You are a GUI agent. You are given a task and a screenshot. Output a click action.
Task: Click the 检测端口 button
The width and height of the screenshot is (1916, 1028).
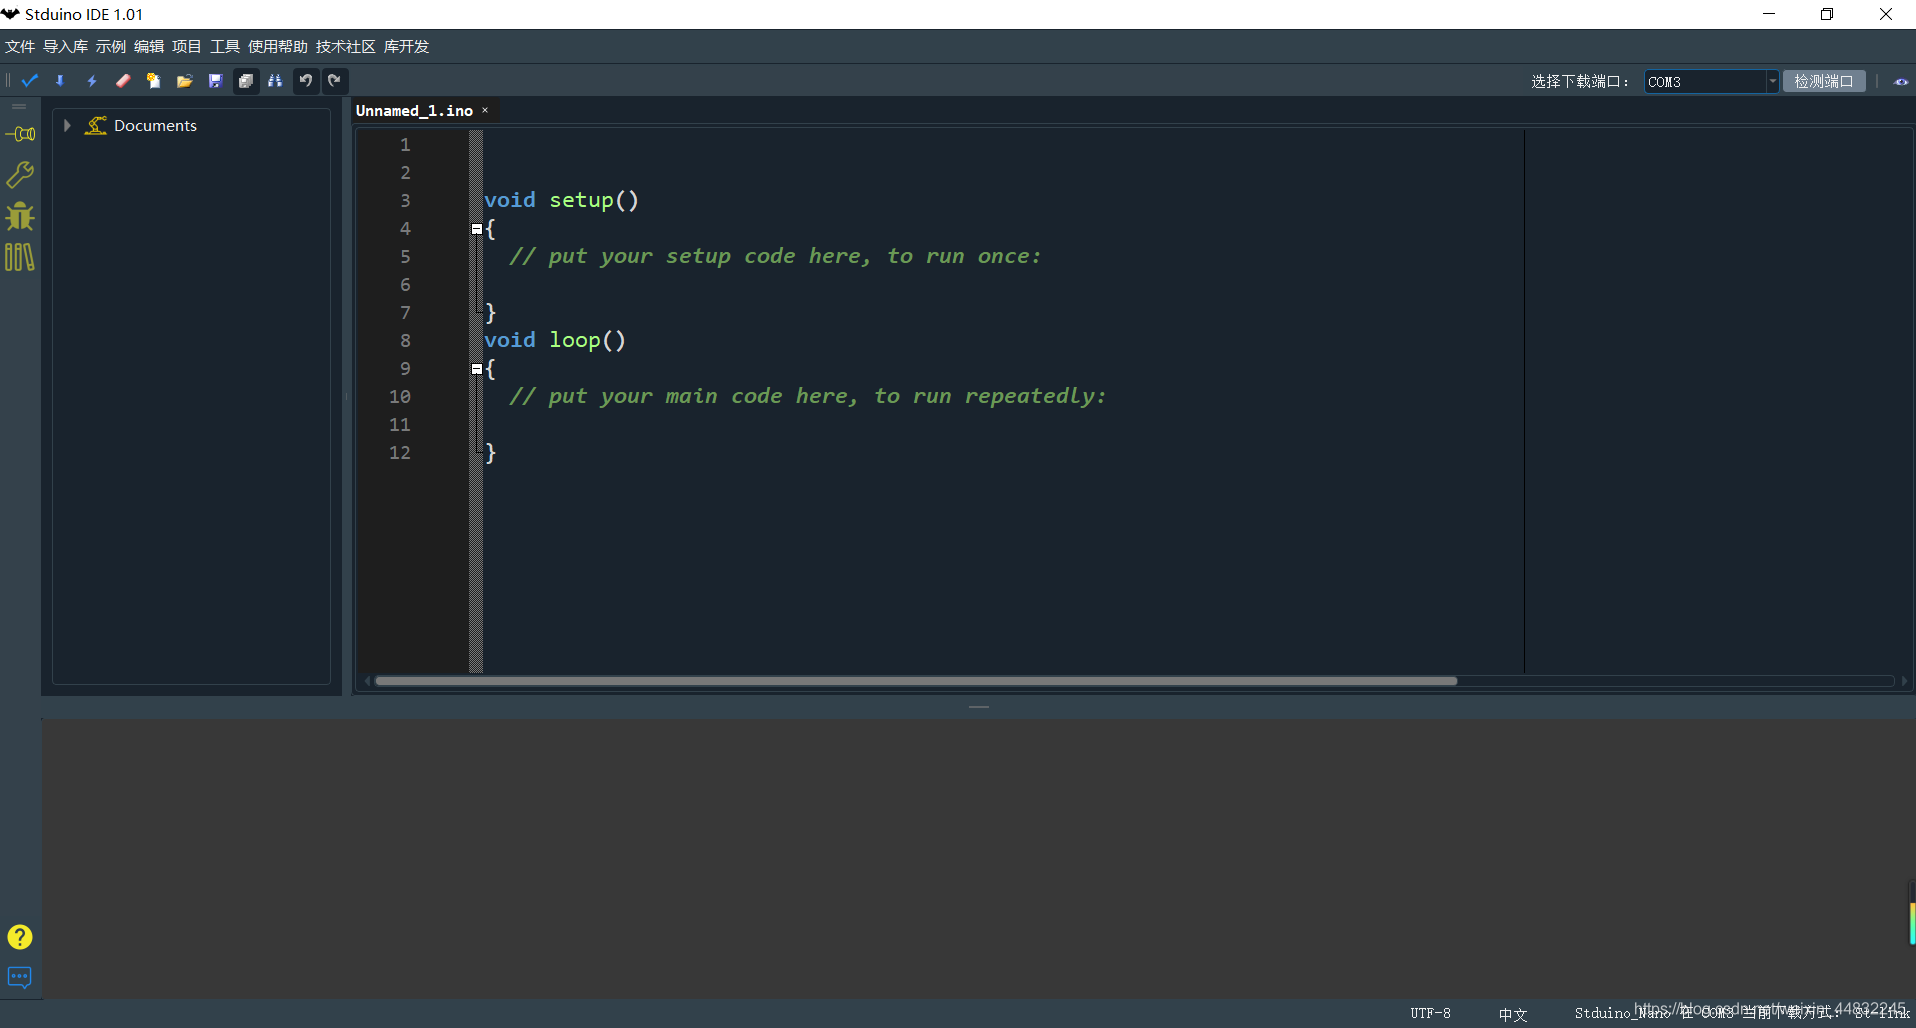1824,82
